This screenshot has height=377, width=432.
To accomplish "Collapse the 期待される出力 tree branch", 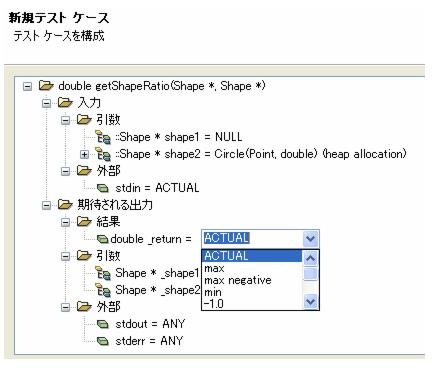I will click(x=46, y=205).
